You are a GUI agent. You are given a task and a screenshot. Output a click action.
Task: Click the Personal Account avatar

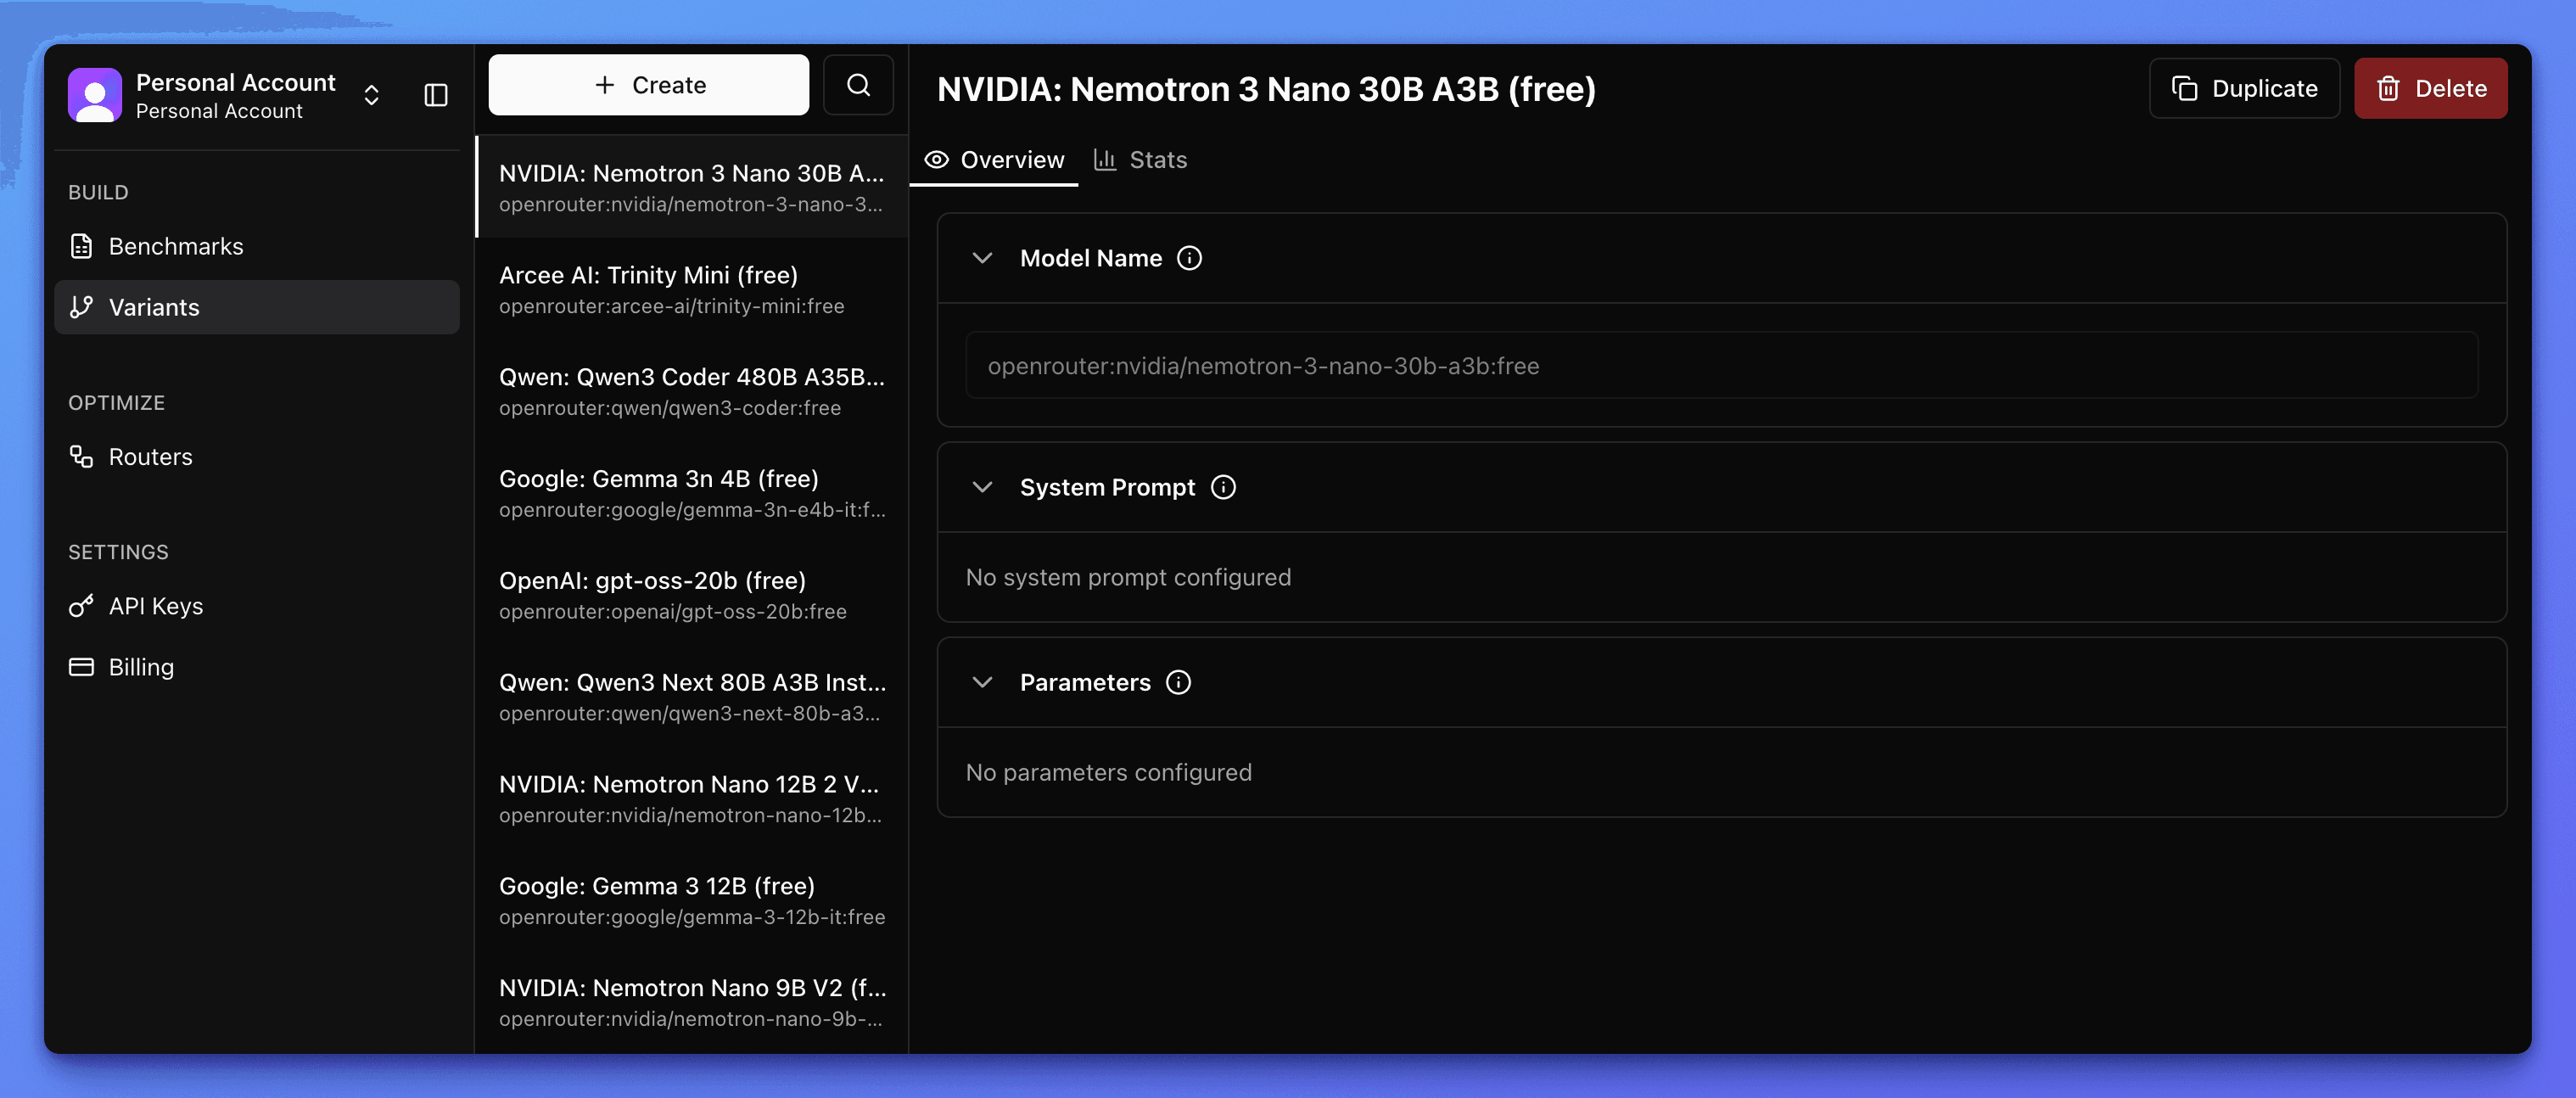[95, 95]
